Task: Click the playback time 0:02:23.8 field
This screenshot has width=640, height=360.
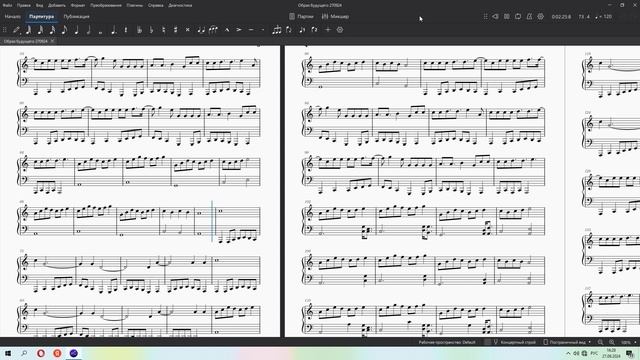Action: (561, 17)
